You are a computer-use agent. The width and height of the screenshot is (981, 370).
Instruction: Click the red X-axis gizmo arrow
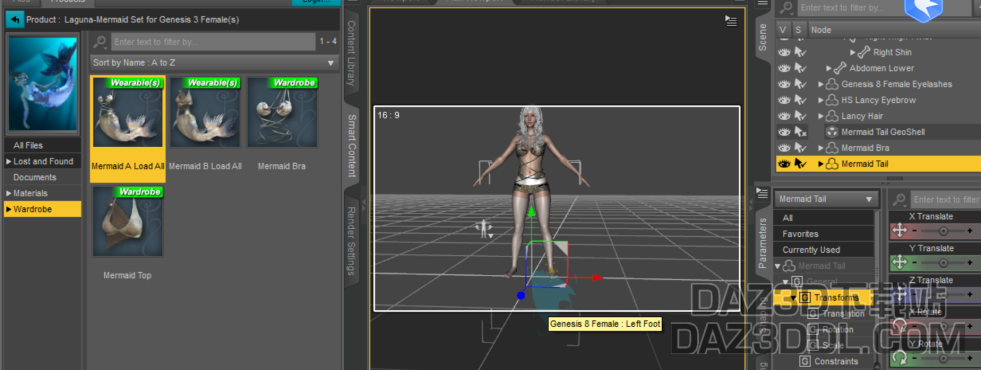click(597, 278)
